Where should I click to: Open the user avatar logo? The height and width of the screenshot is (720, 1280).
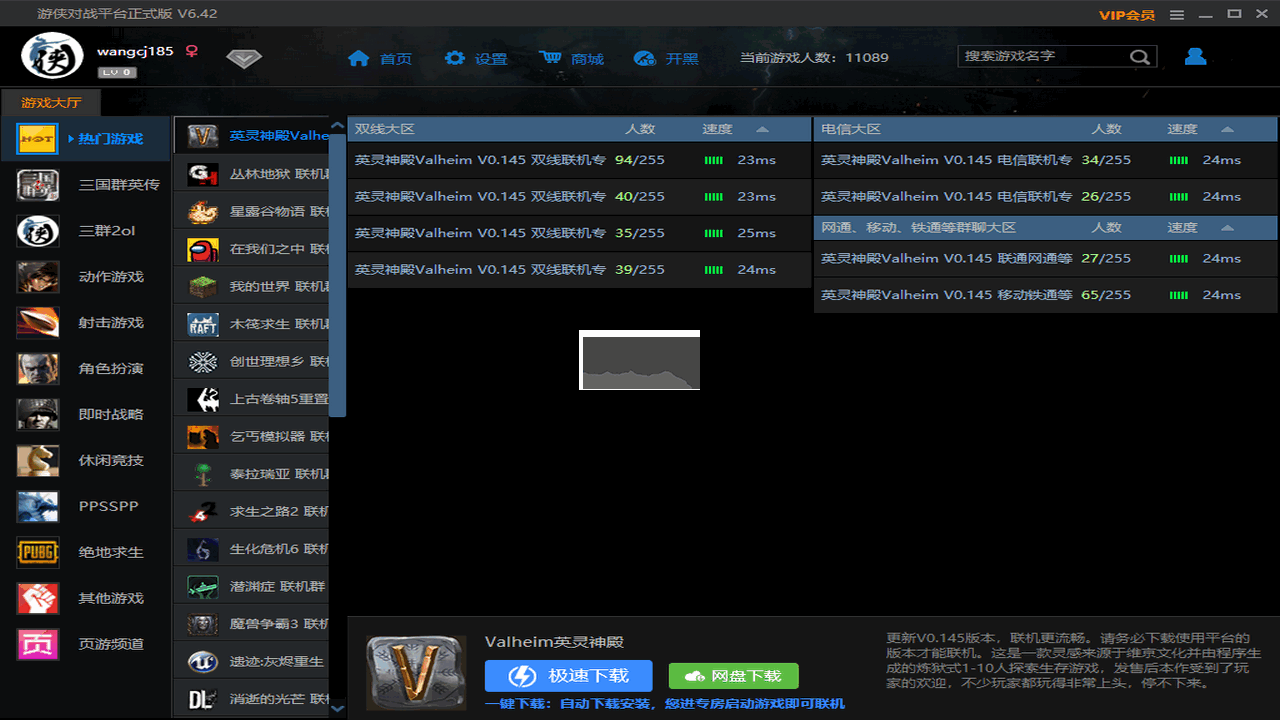point(53,56)
